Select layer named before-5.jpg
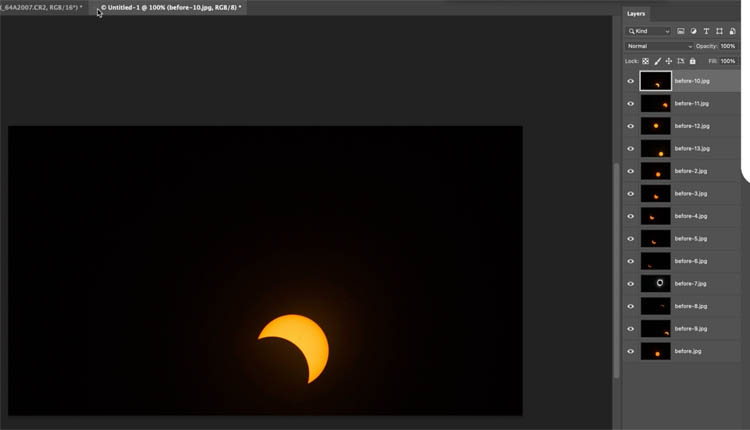Viewport: 750px width, 430px height. pos(691,239)
